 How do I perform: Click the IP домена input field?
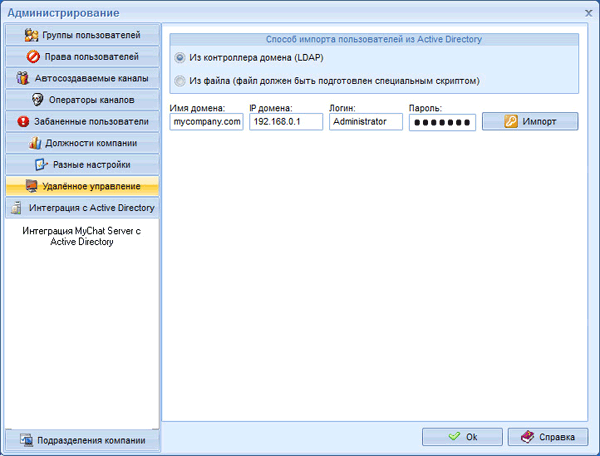click(x=286, y=122)
